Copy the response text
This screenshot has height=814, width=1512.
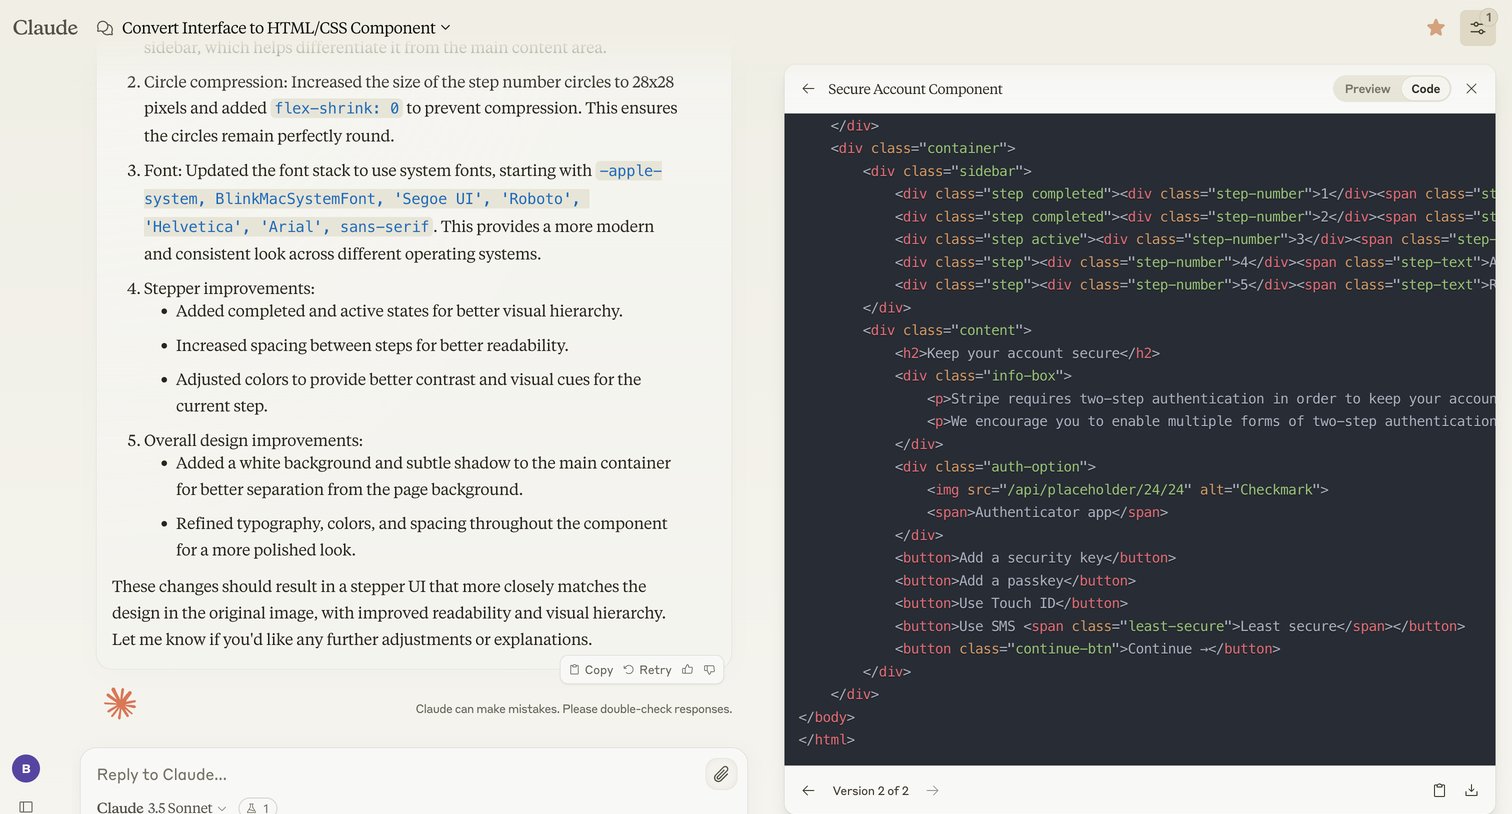591,670
